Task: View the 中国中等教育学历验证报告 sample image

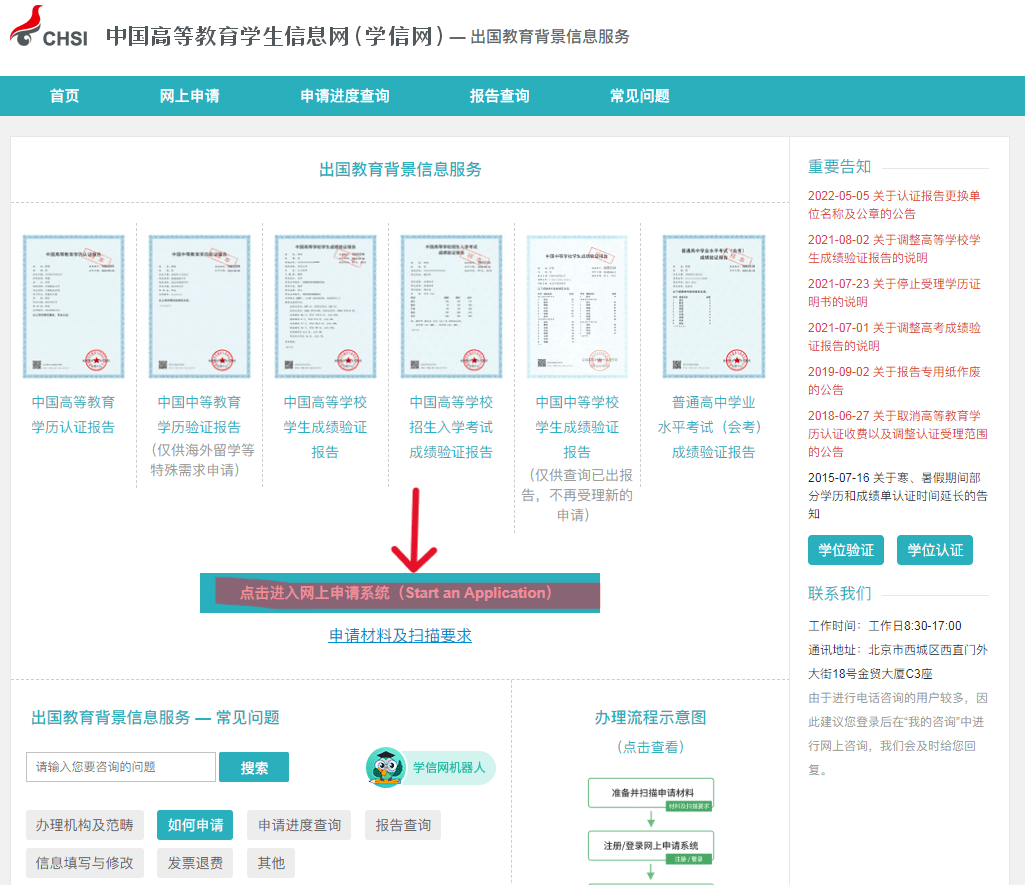Action: (x=199, y=306)
